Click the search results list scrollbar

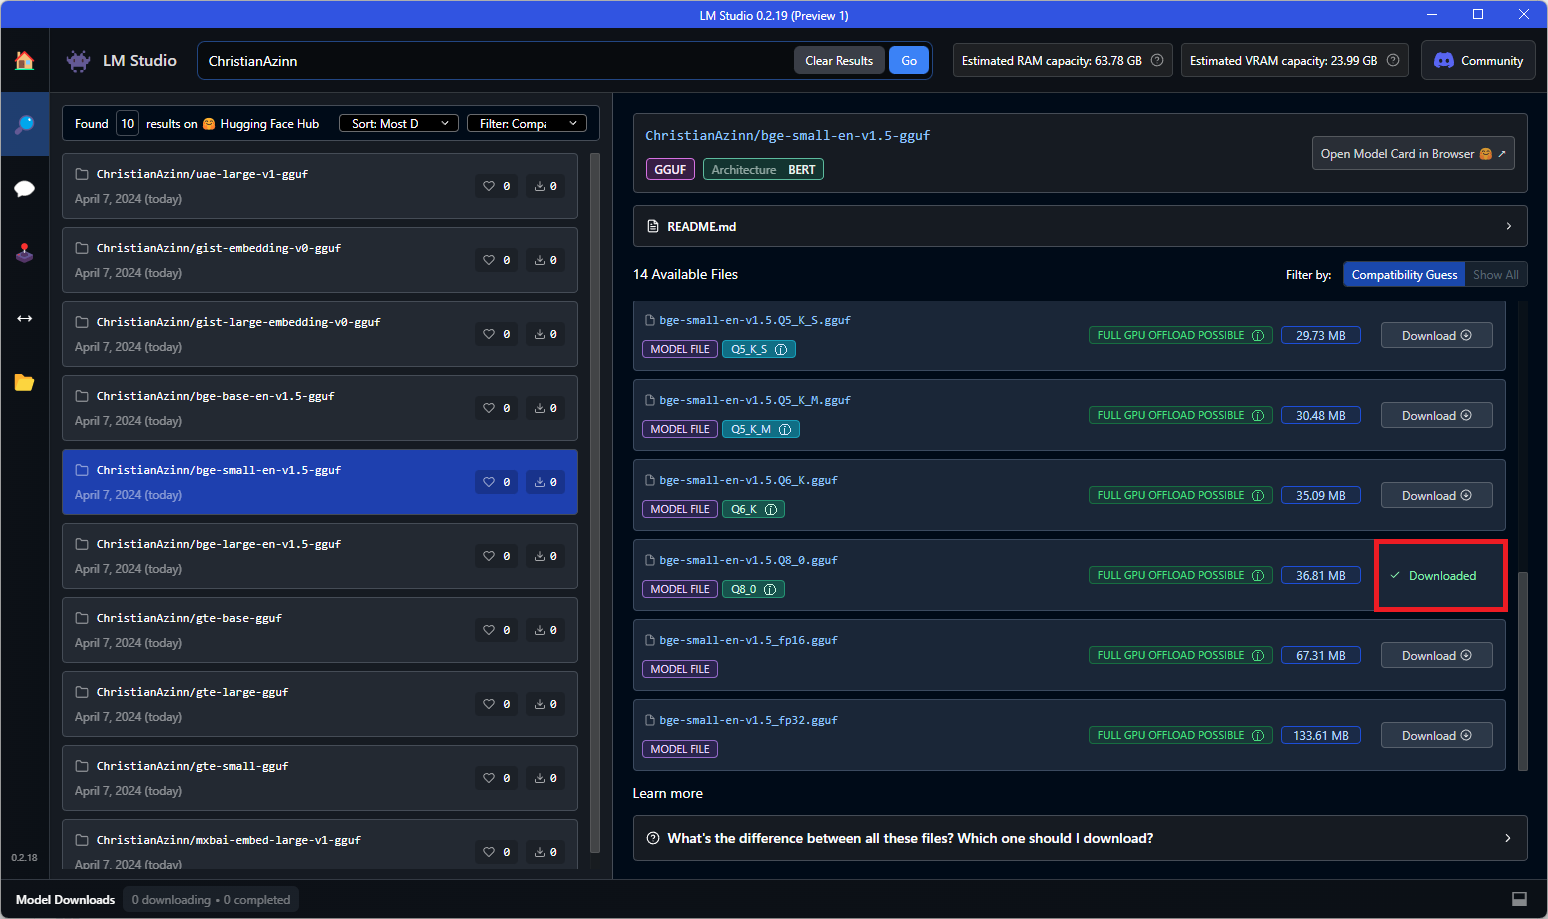[595, 500]
